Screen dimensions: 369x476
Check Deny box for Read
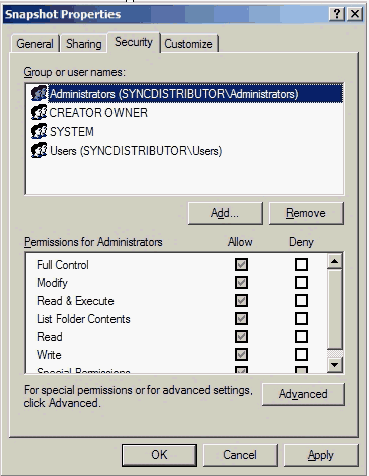[x=301, y=337]
